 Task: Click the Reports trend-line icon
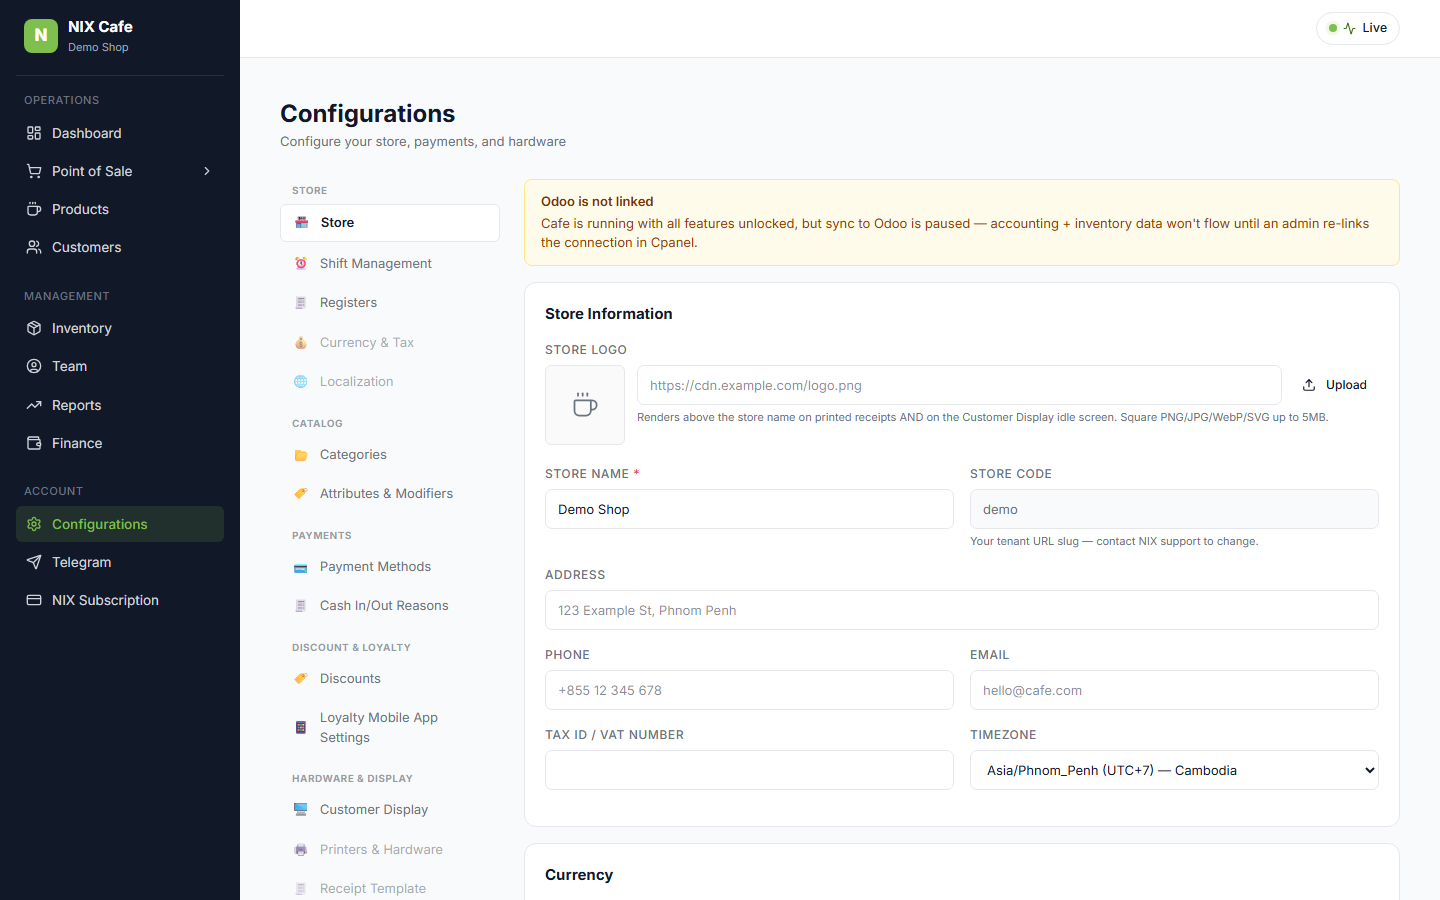tap(34, 405)
